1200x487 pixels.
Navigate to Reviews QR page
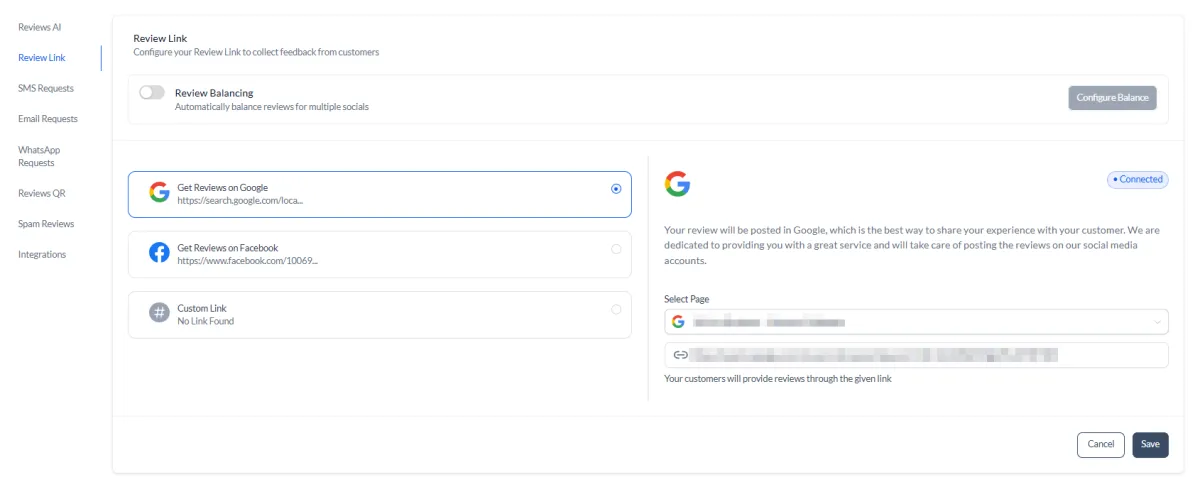click(x=41, y=193)
